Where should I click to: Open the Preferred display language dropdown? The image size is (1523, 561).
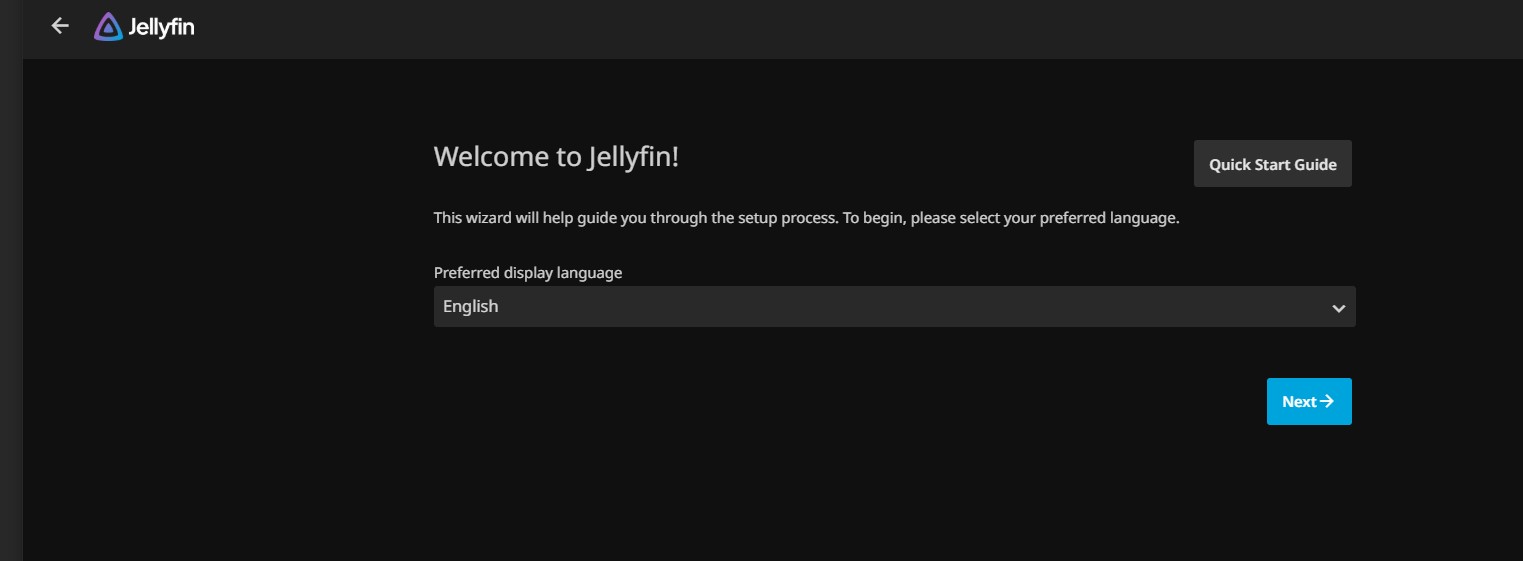click(894, 307)
